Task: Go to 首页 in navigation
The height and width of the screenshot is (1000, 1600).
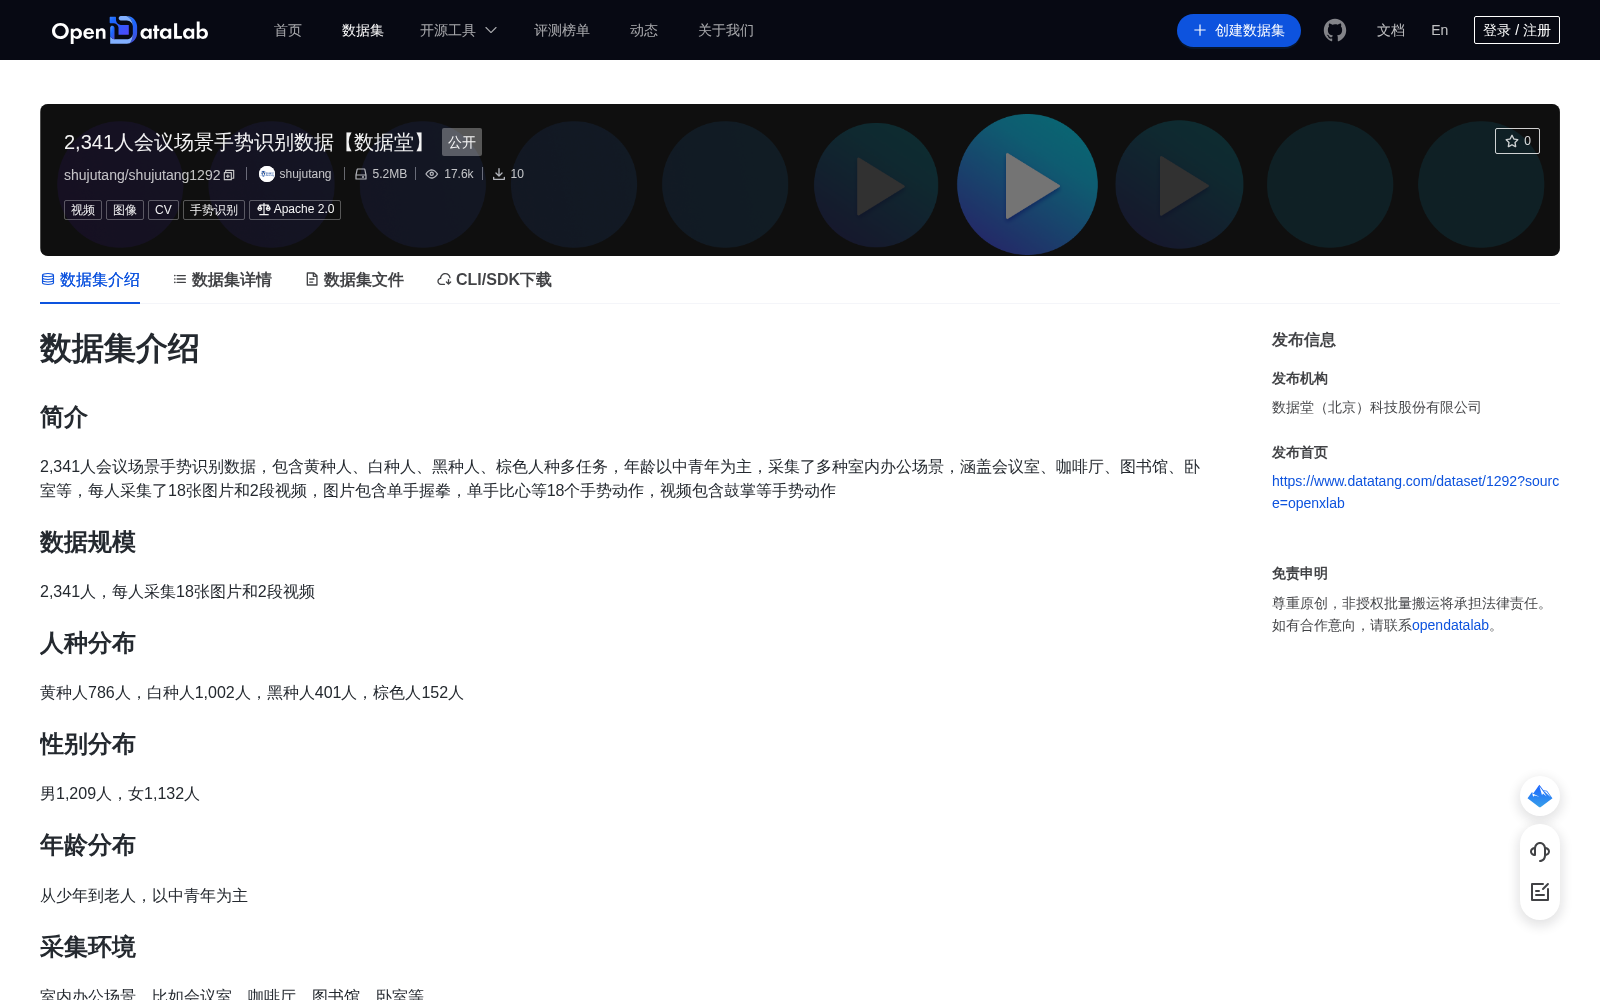Action: point(288,31)
